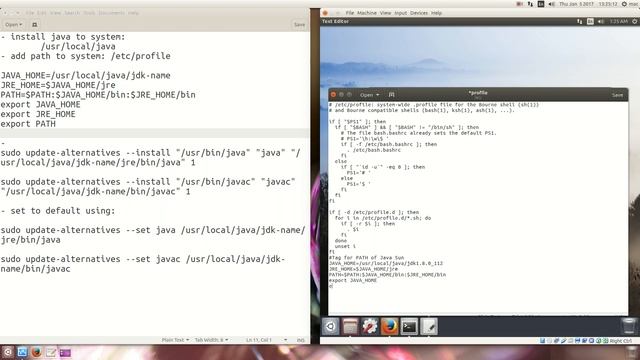Click the host recording indicator in top panel

(x=520, y=4)
